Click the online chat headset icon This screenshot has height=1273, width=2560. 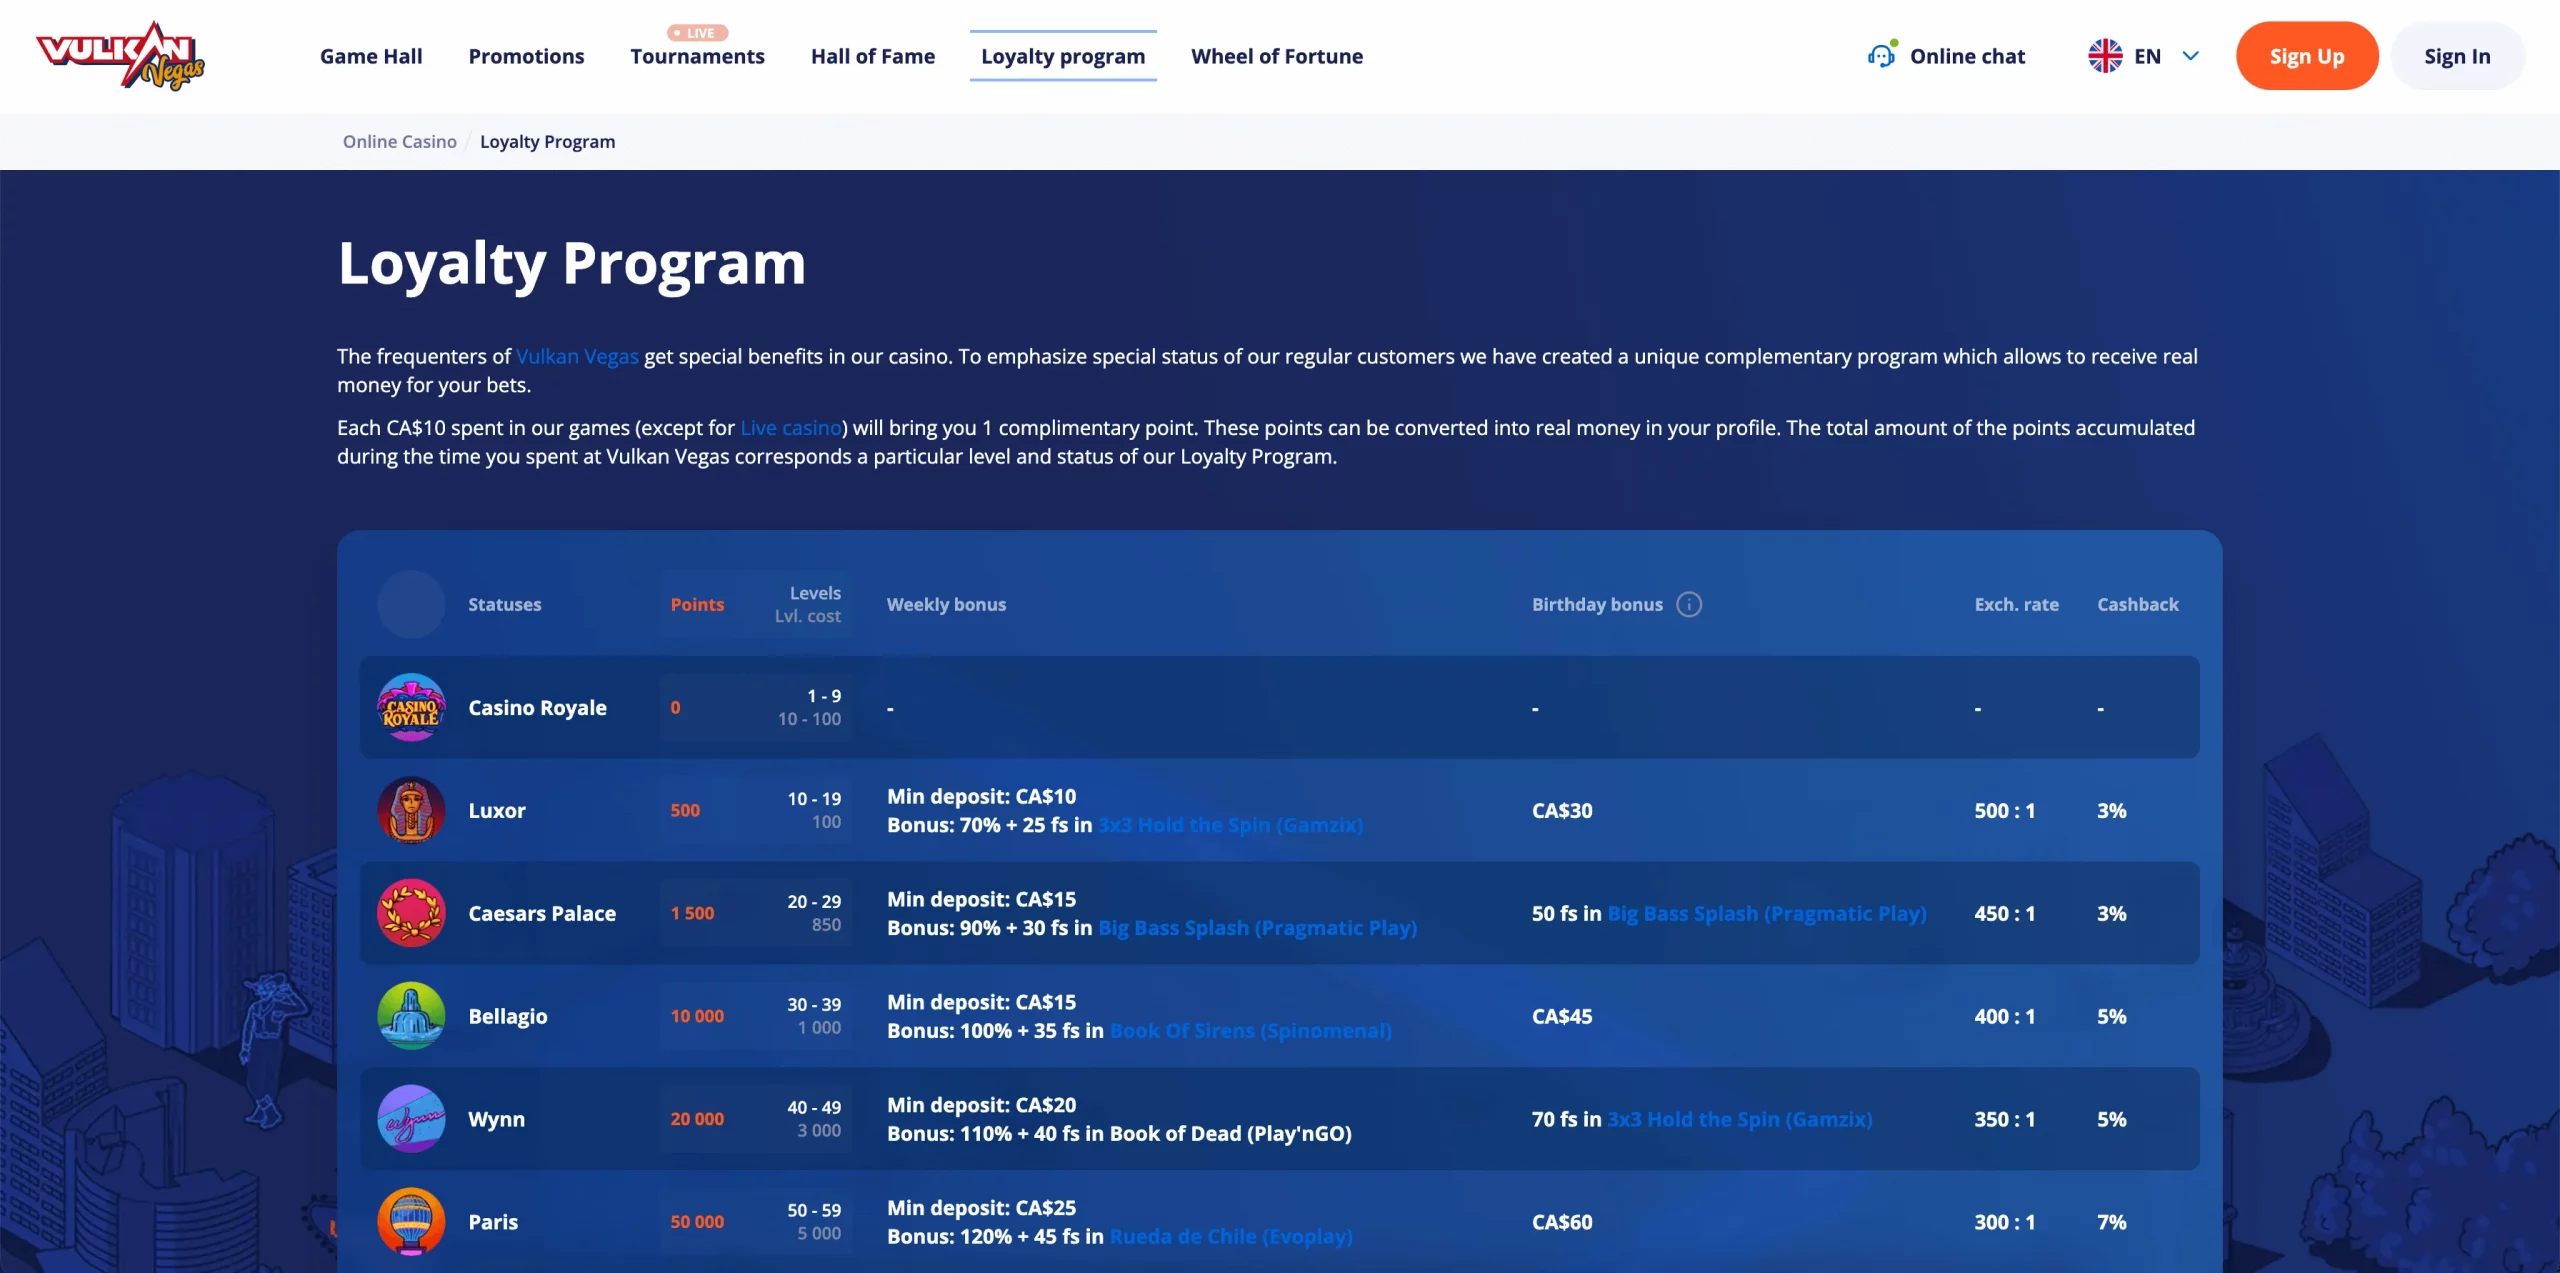(x=1882, y=55)
